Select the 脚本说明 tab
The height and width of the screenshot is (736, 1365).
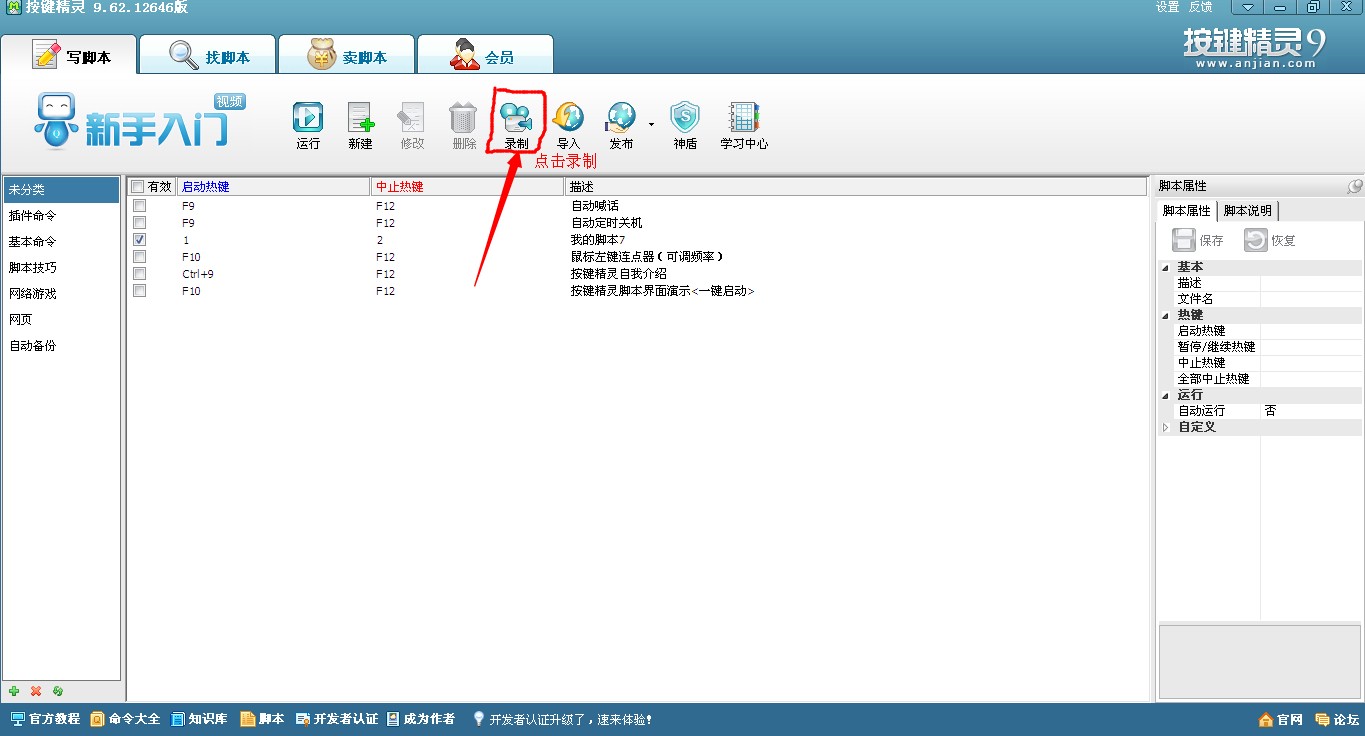(1248, 211)
